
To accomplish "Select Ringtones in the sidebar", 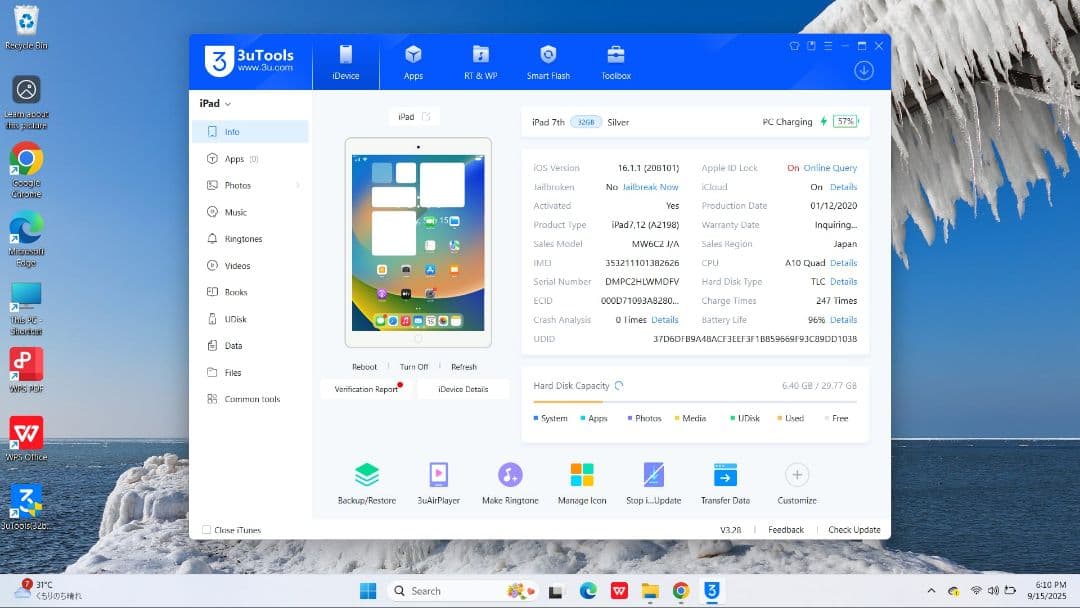I will 243,239.
